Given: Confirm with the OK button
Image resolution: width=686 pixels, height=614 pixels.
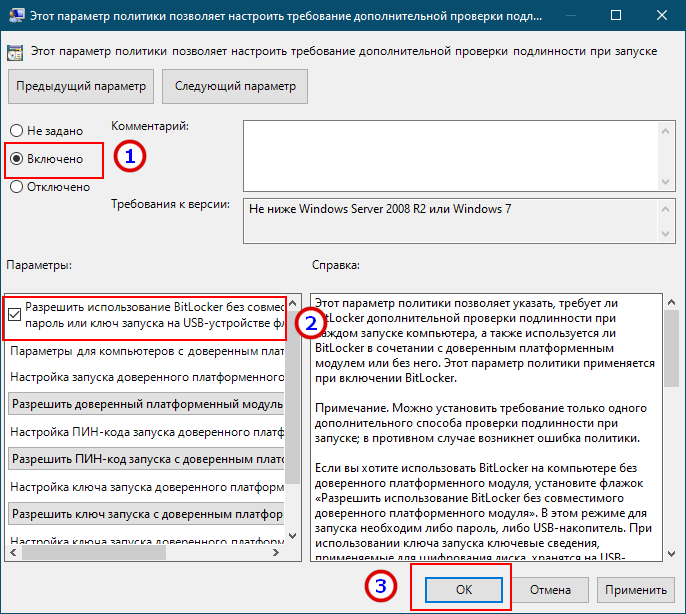Looking at the screenshot, I should (x=464, y=589).
